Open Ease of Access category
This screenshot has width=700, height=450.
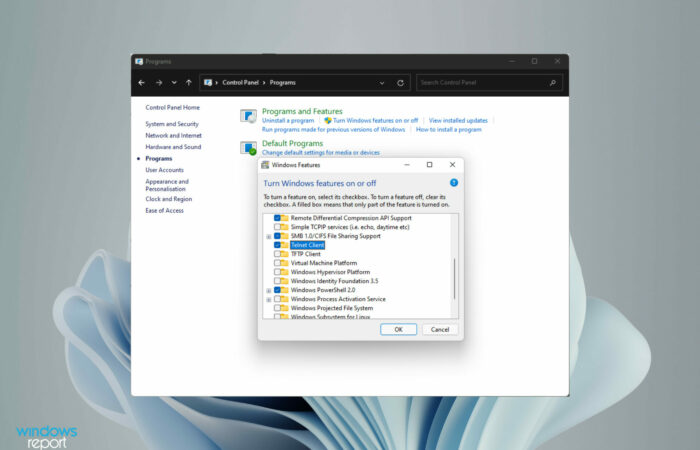[164, 211]
